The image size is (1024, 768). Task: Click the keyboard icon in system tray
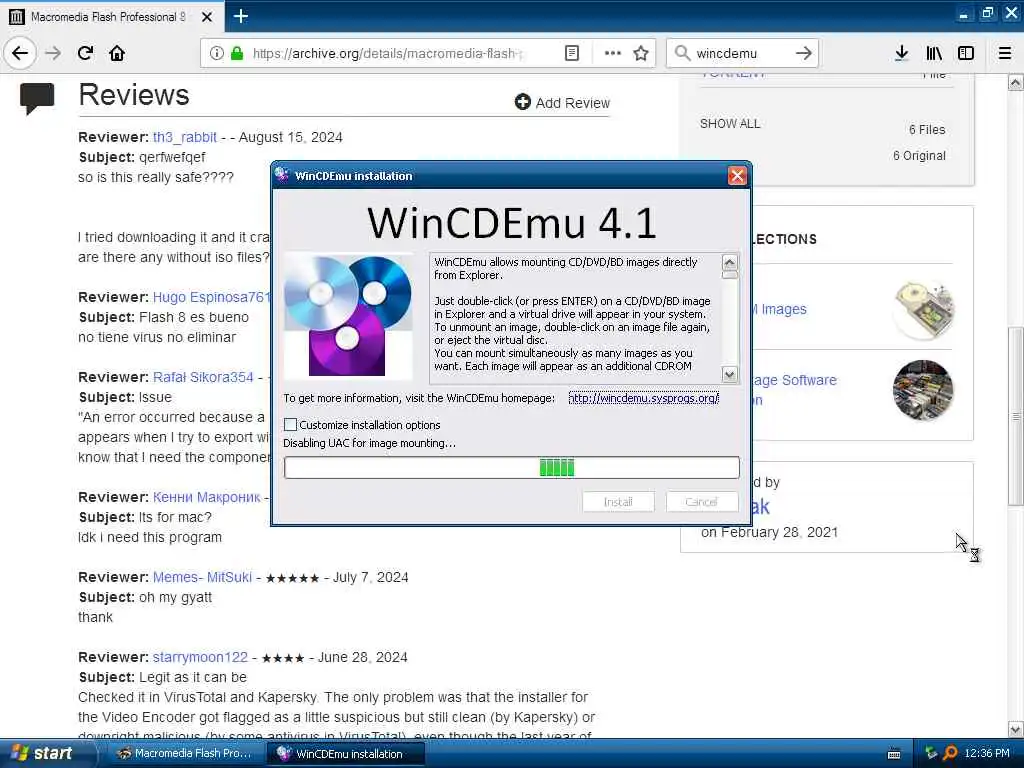(894, 754)
